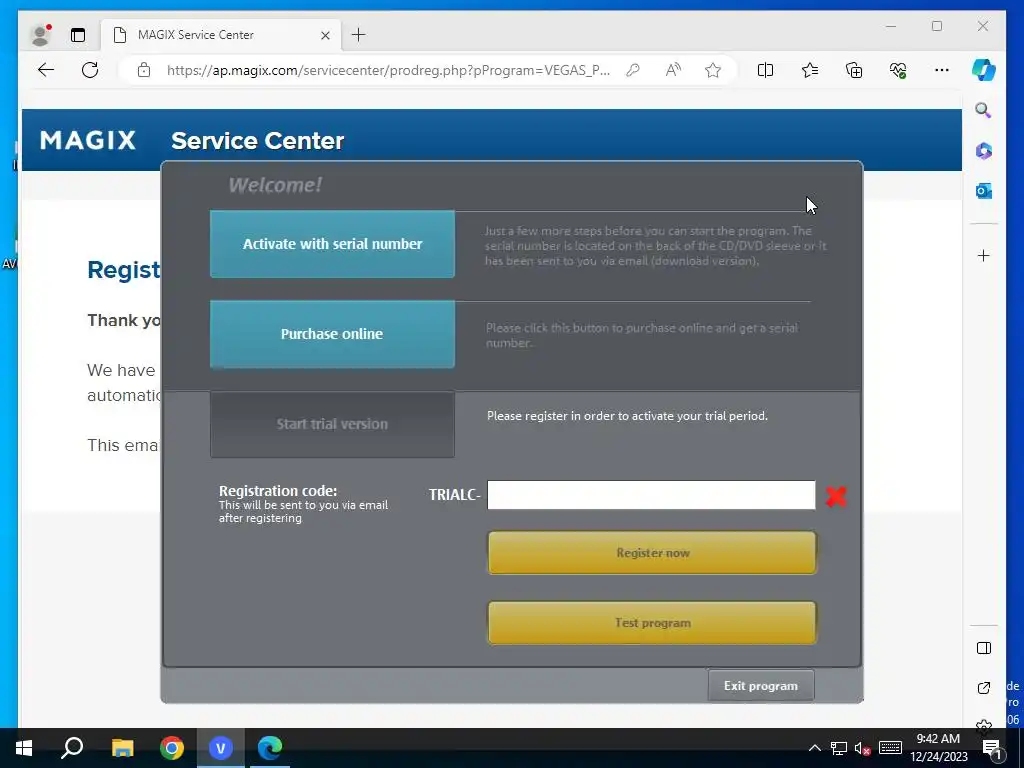Open Edge Settings and more menu

(x=942, y=70)
